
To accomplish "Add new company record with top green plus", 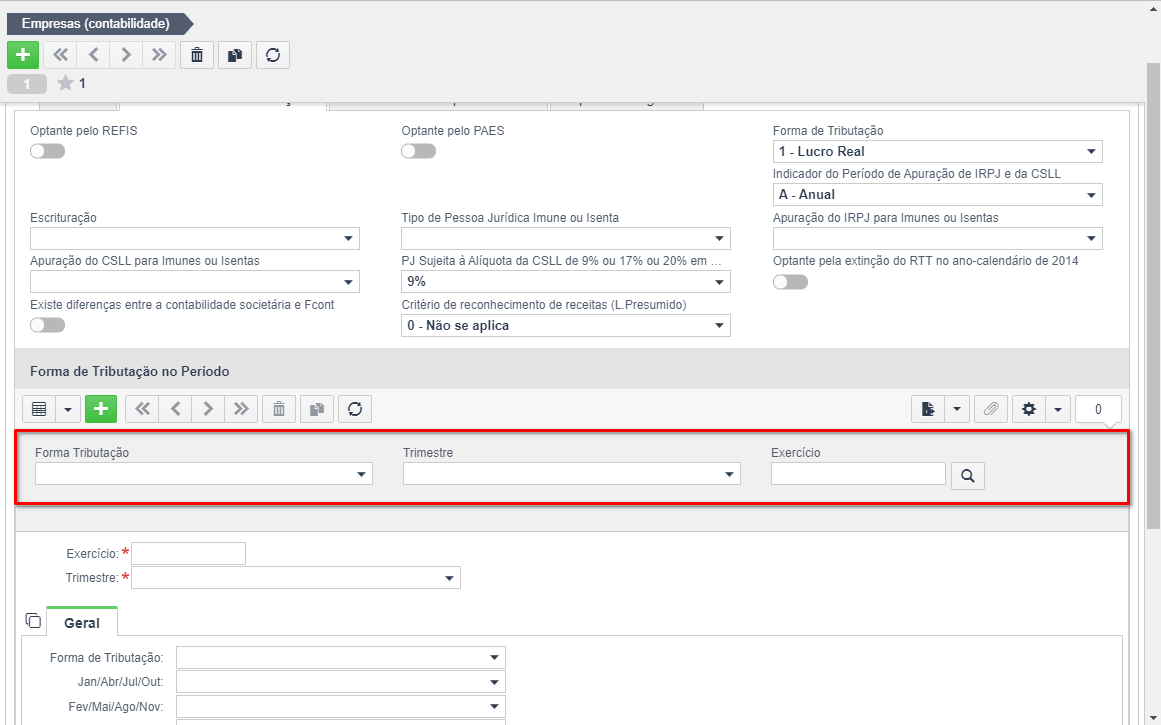I will 23,55.
